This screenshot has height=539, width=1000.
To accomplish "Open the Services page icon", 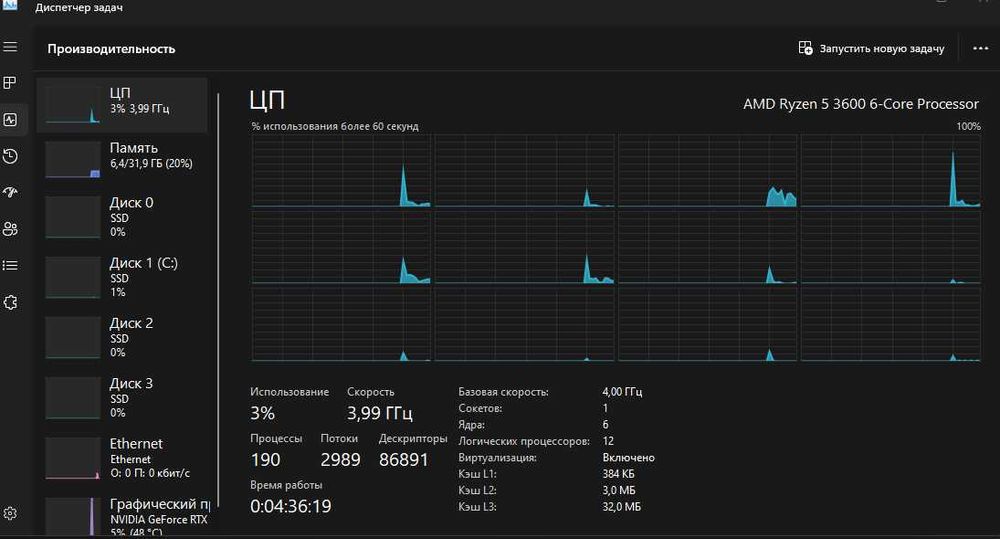I will pos(10,302).
